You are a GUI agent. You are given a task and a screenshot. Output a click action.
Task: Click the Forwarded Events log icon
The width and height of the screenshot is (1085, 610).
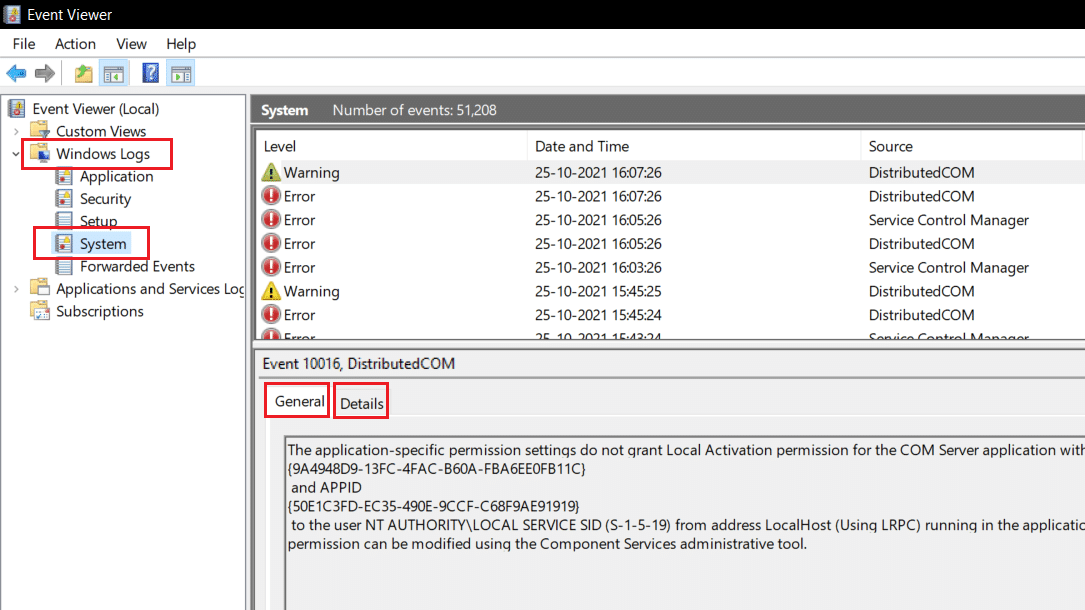64,266
